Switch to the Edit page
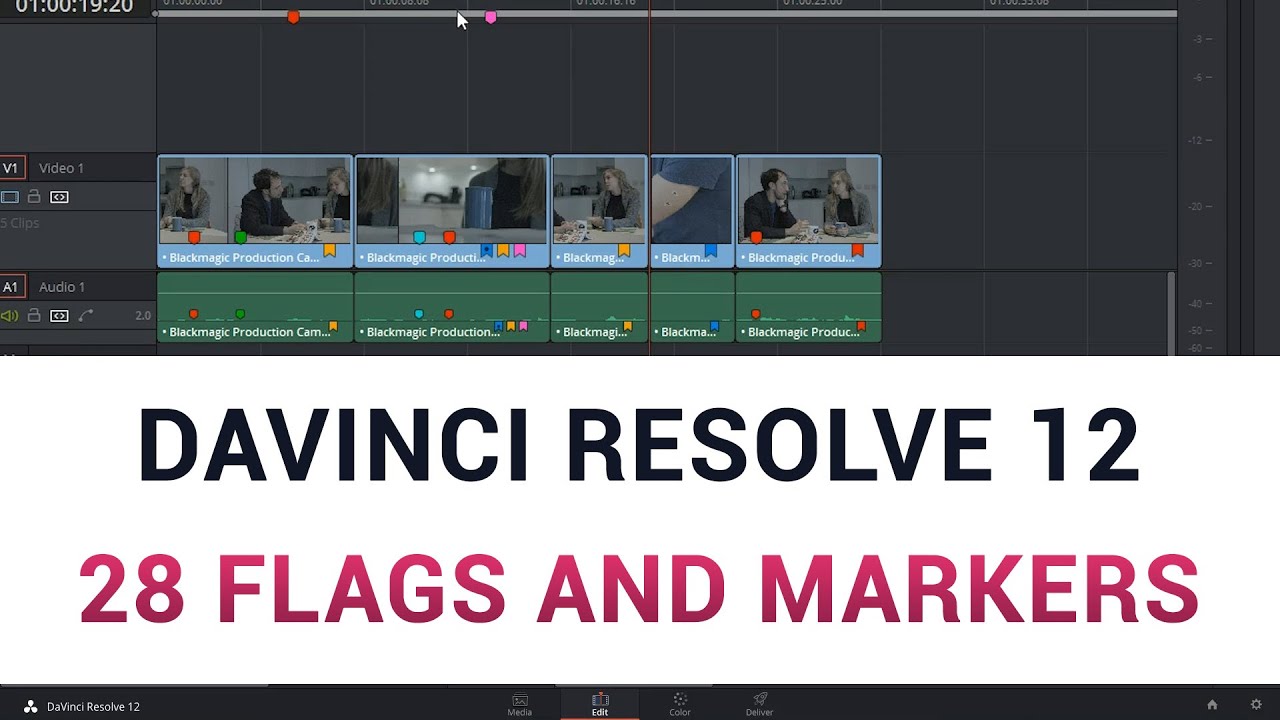This screenshot has width=1280, height=720. 600,705
